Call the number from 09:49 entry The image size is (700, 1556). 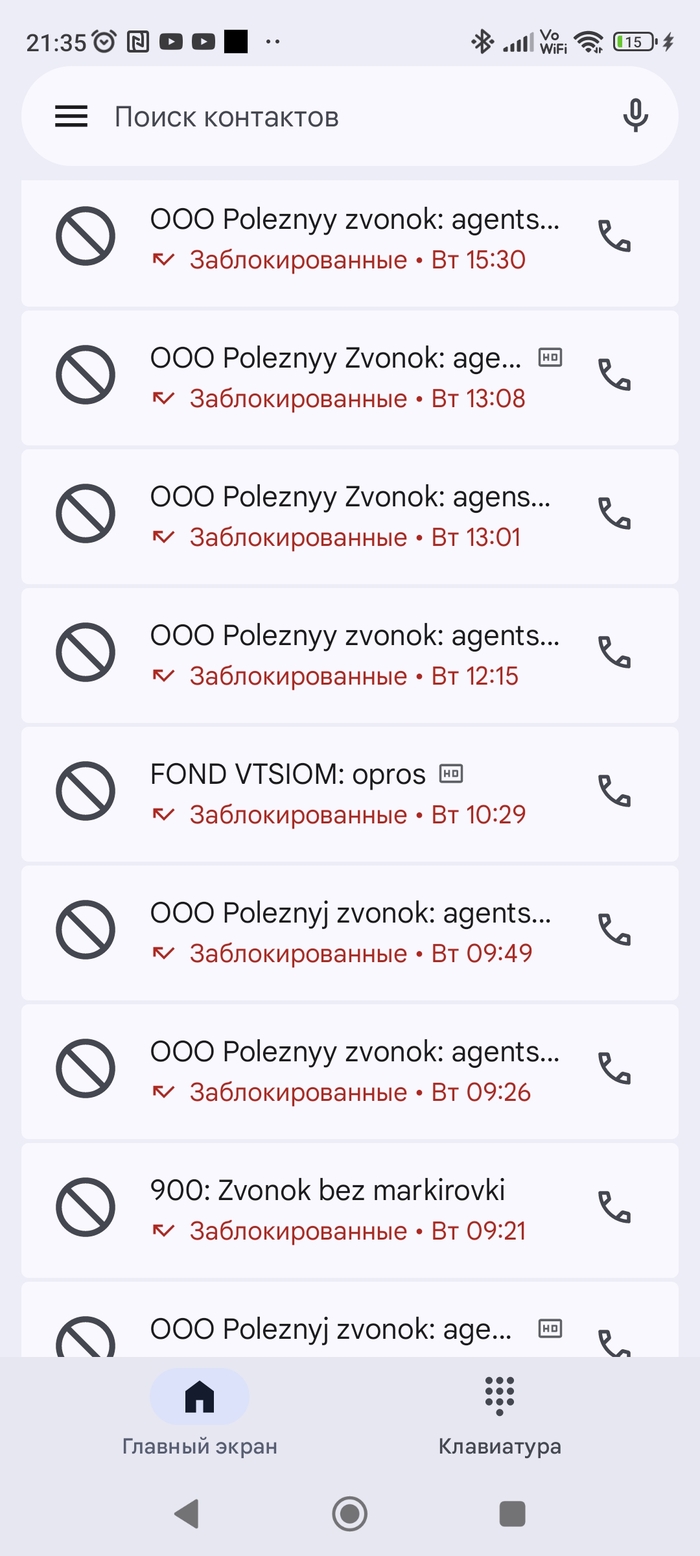coord(614,931)
